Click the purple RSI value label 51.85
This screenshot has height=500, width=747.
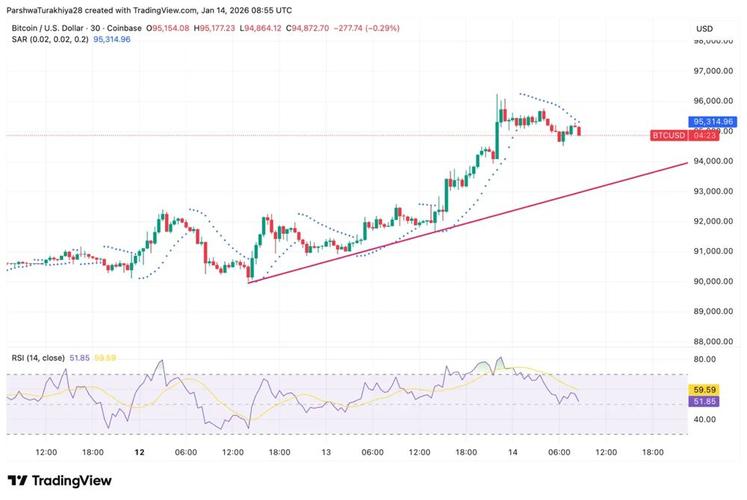pos(704,401)
